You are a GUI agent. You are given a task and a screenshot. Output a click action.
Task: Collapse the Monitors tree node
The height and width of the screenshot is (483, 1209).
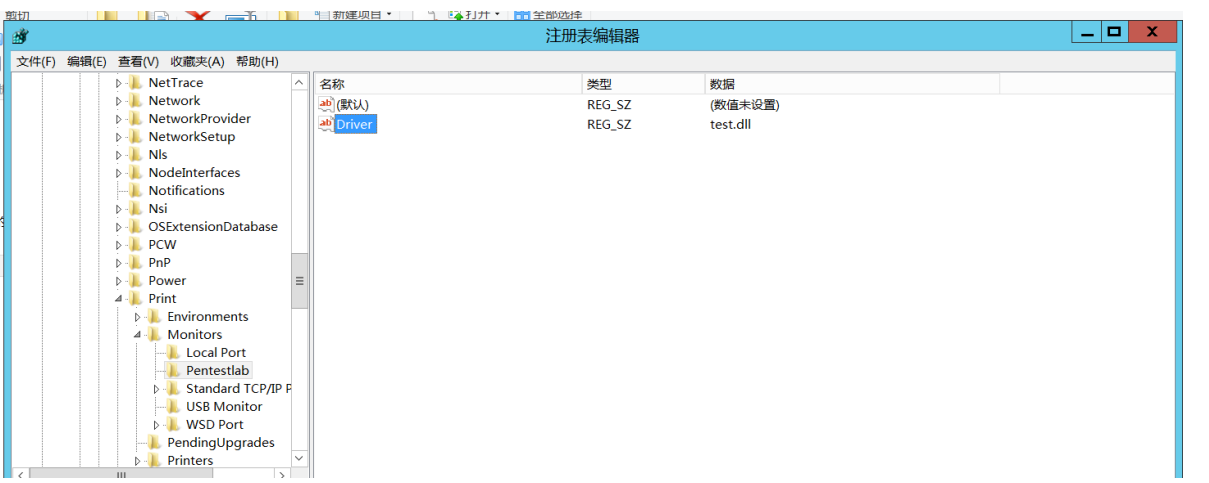[137, 334]
